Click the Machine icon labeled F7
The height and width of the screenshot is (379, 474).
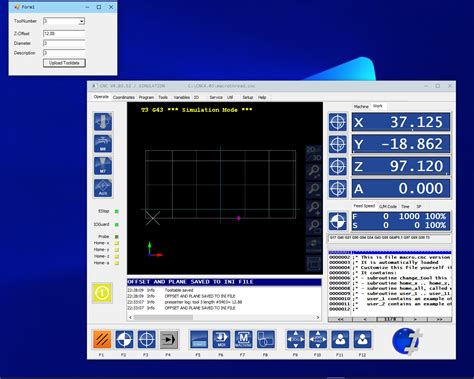pos(244,339)
